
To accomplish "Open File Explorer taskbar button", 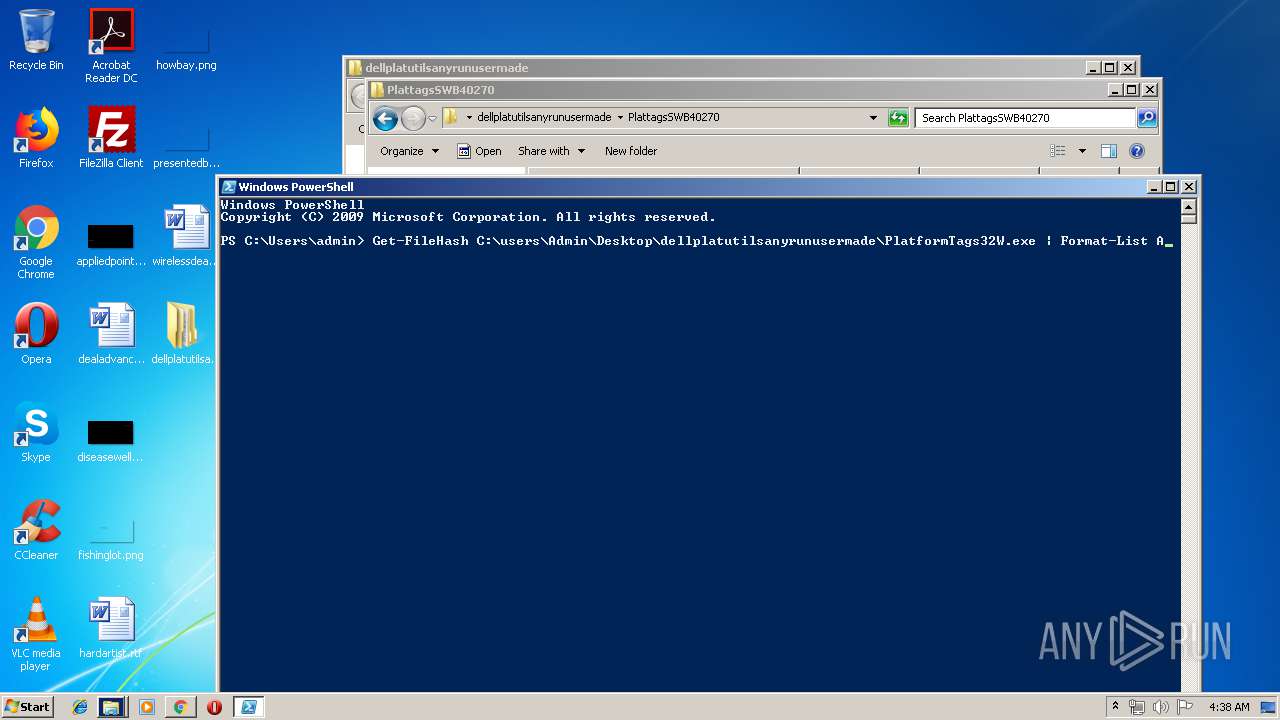I will pos(111,707).
